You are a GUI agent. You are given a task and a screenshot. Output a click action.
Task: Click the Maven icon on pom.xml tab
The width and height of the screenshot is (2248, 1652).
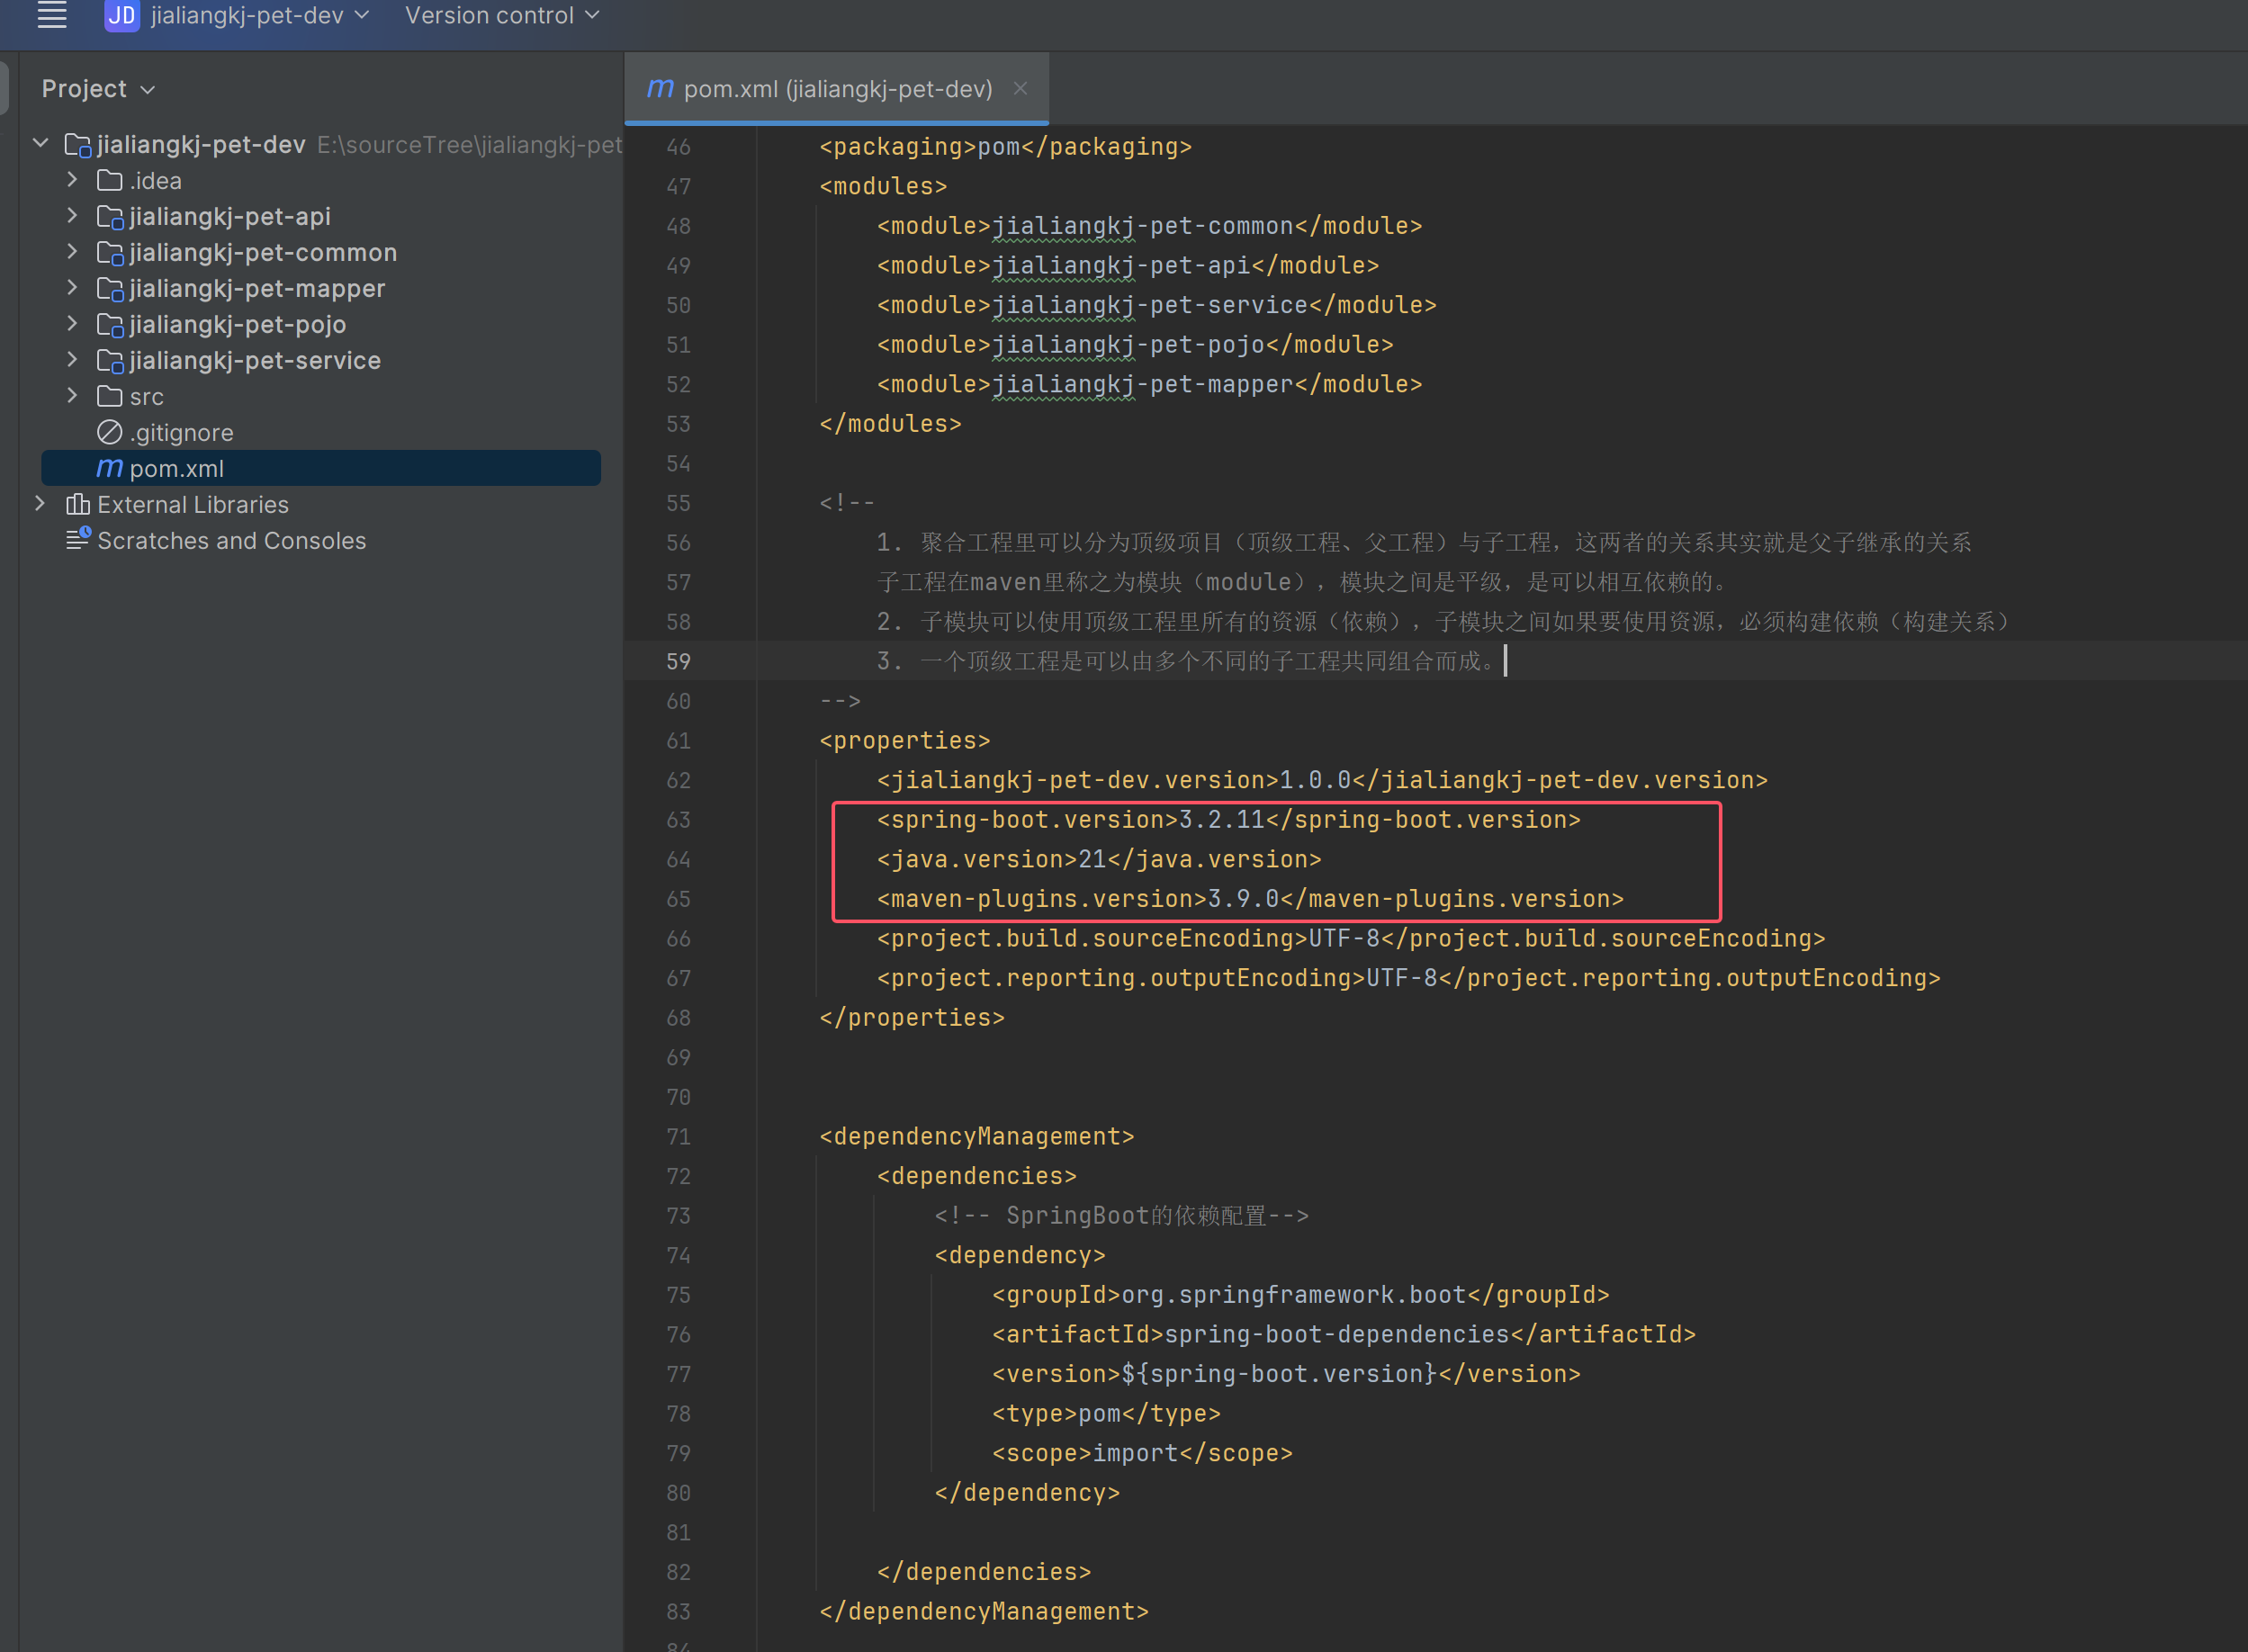(x=660, y=88)
